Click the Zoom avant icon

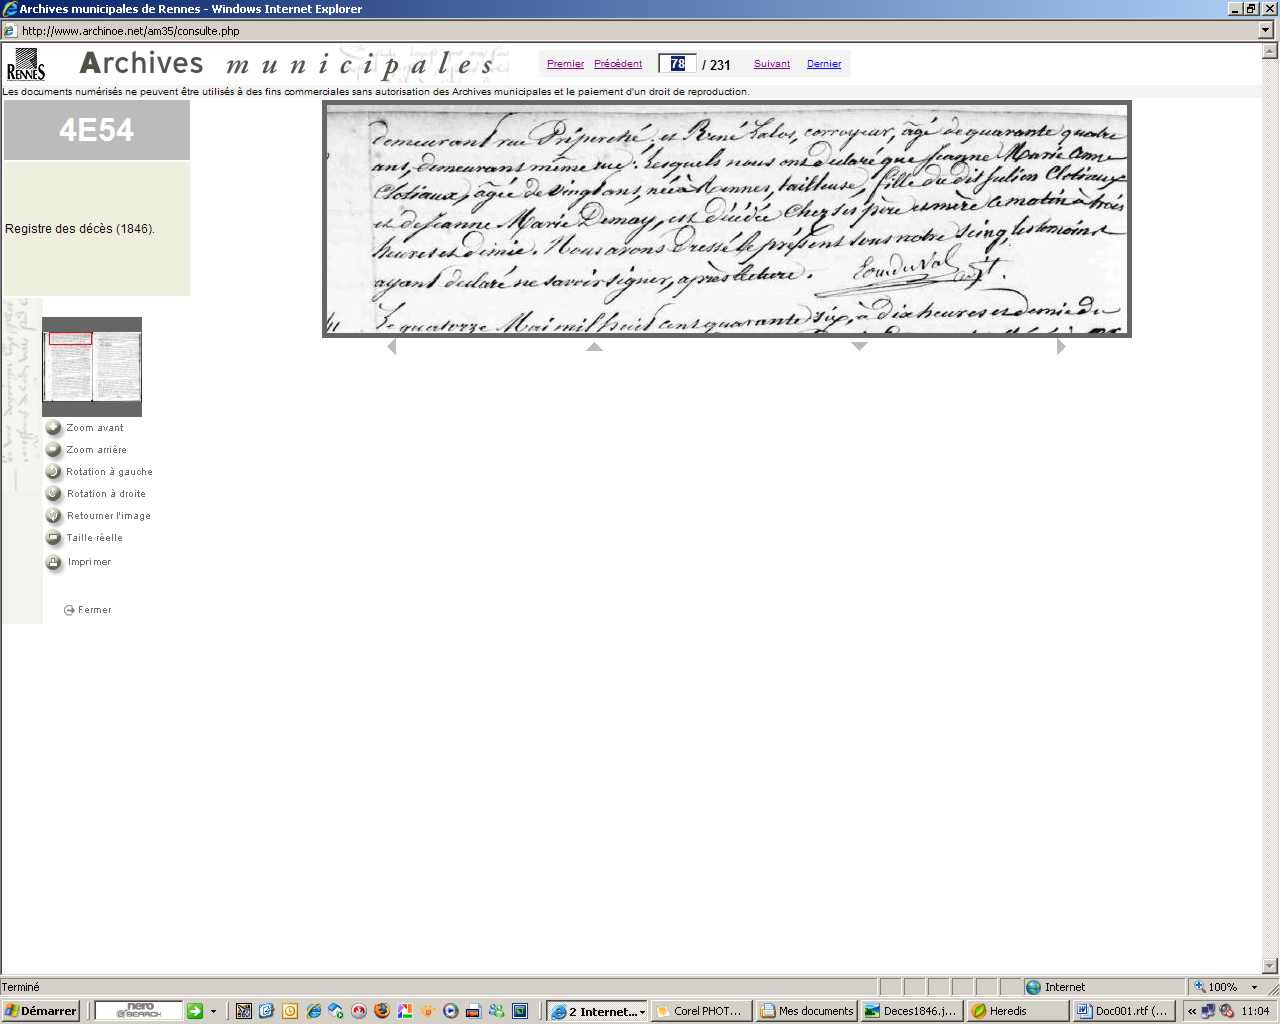tap(54, 428)
